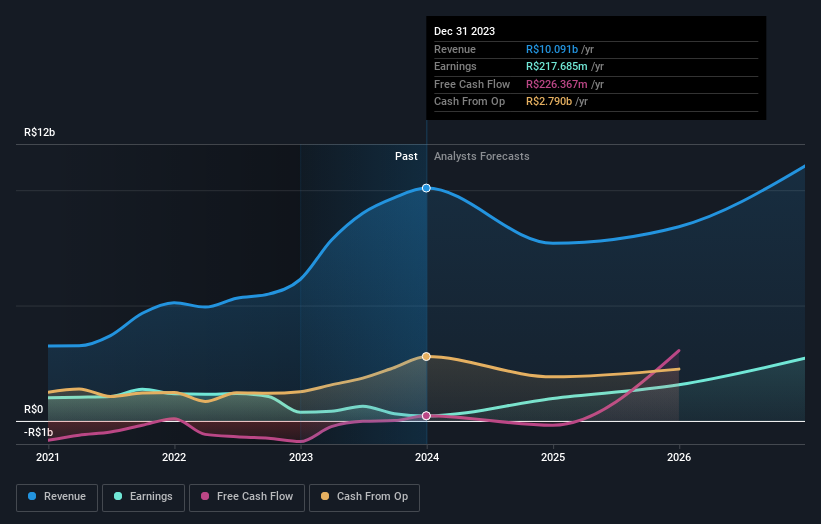Click the Past section label
This screenshot has width=821, height=524.
pos(406,156)
